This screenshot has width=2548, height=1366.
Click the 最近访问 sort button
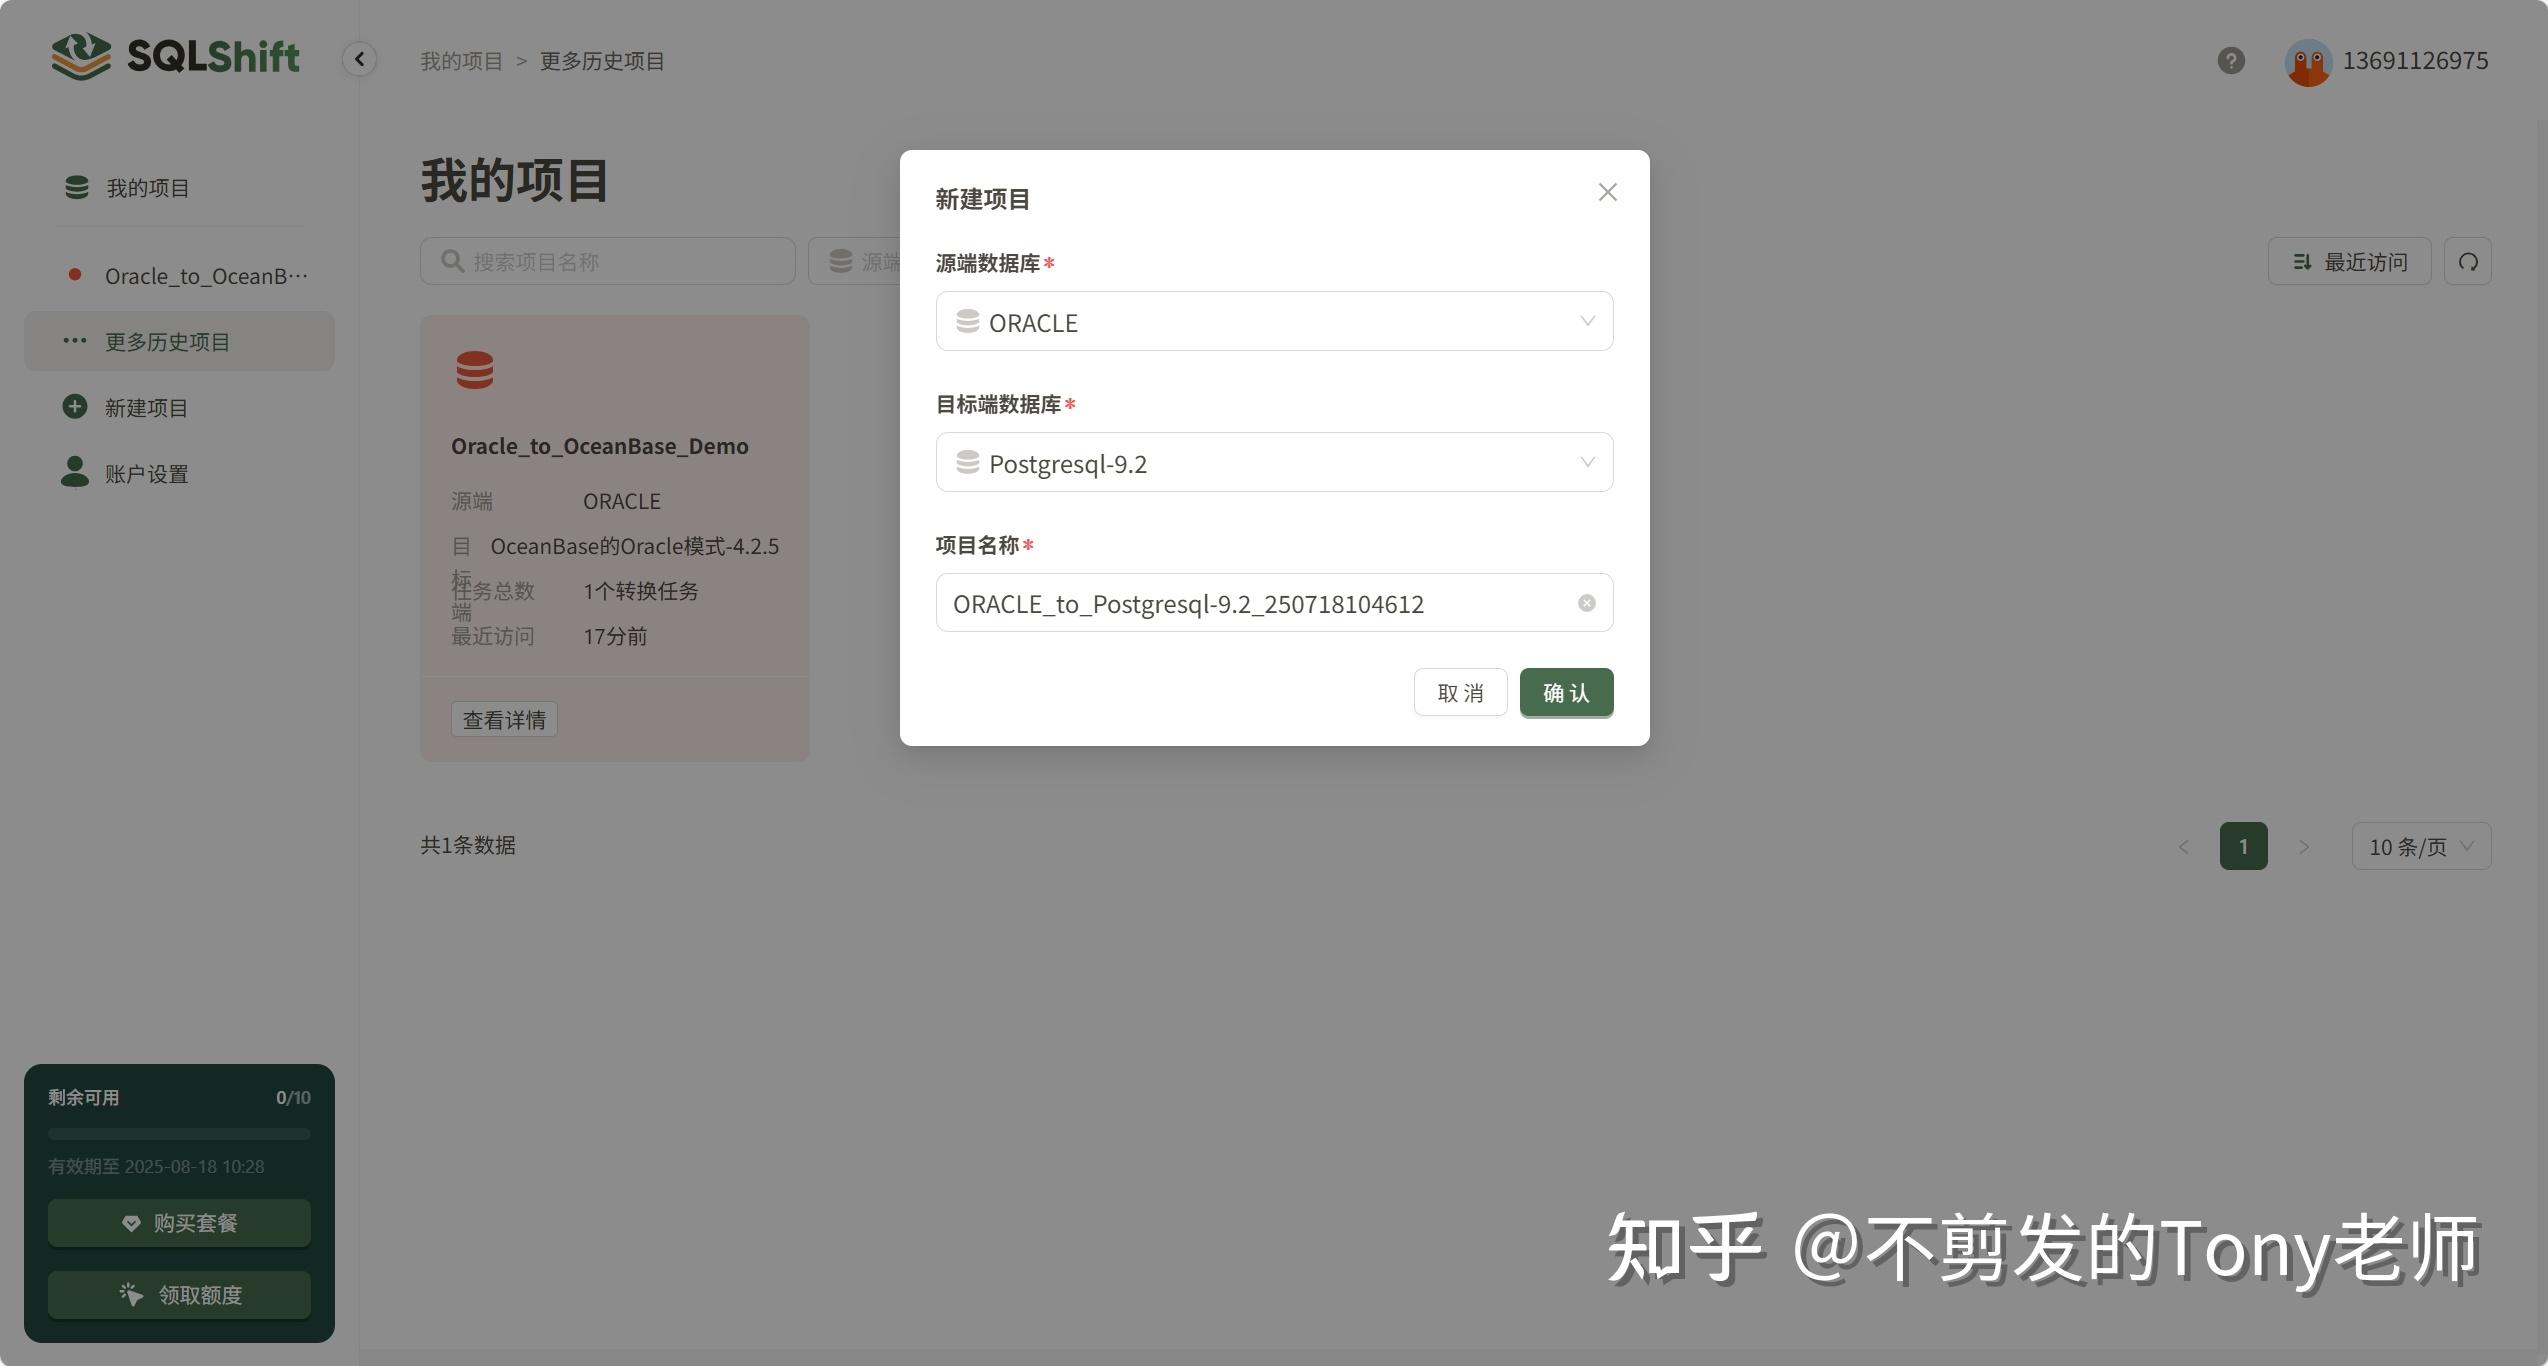coord(2348,261)
